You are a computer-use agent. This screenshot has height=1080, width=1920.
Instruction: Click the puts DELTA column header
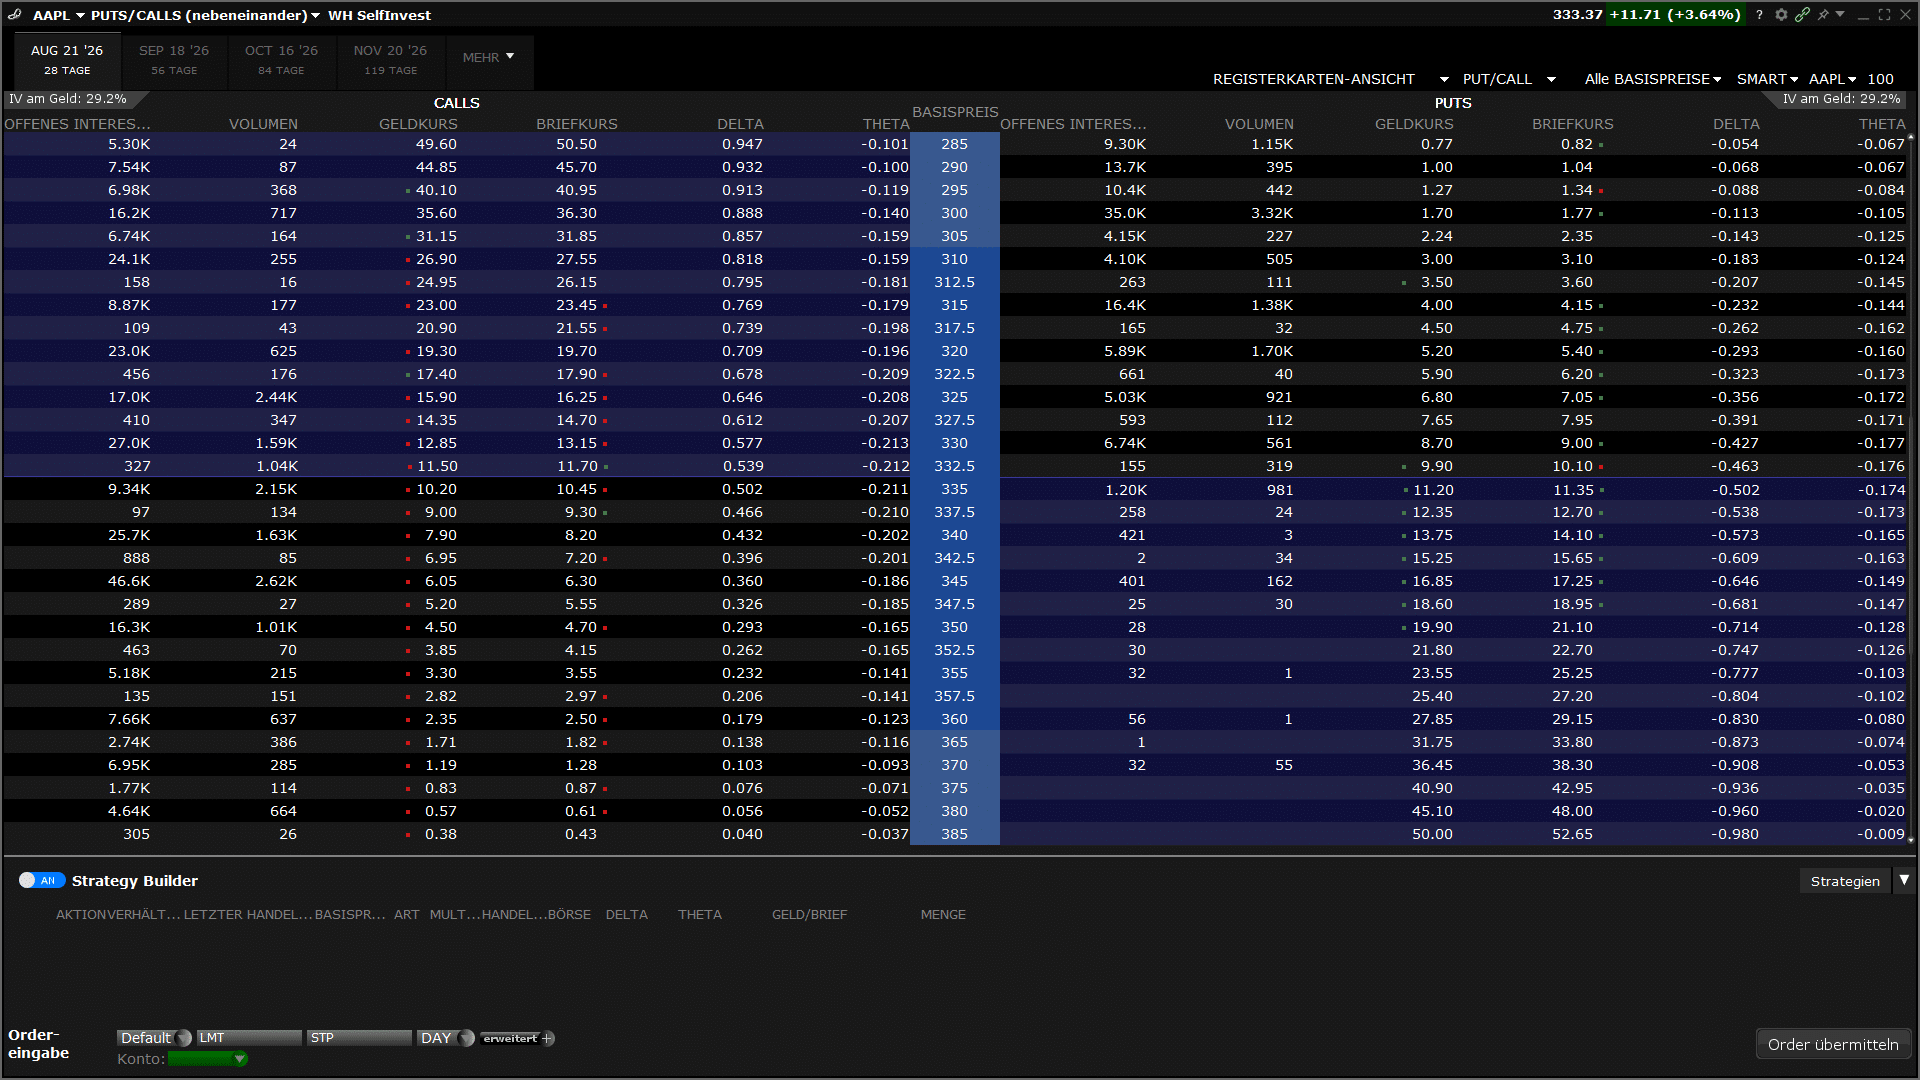tap(1736, 124)
